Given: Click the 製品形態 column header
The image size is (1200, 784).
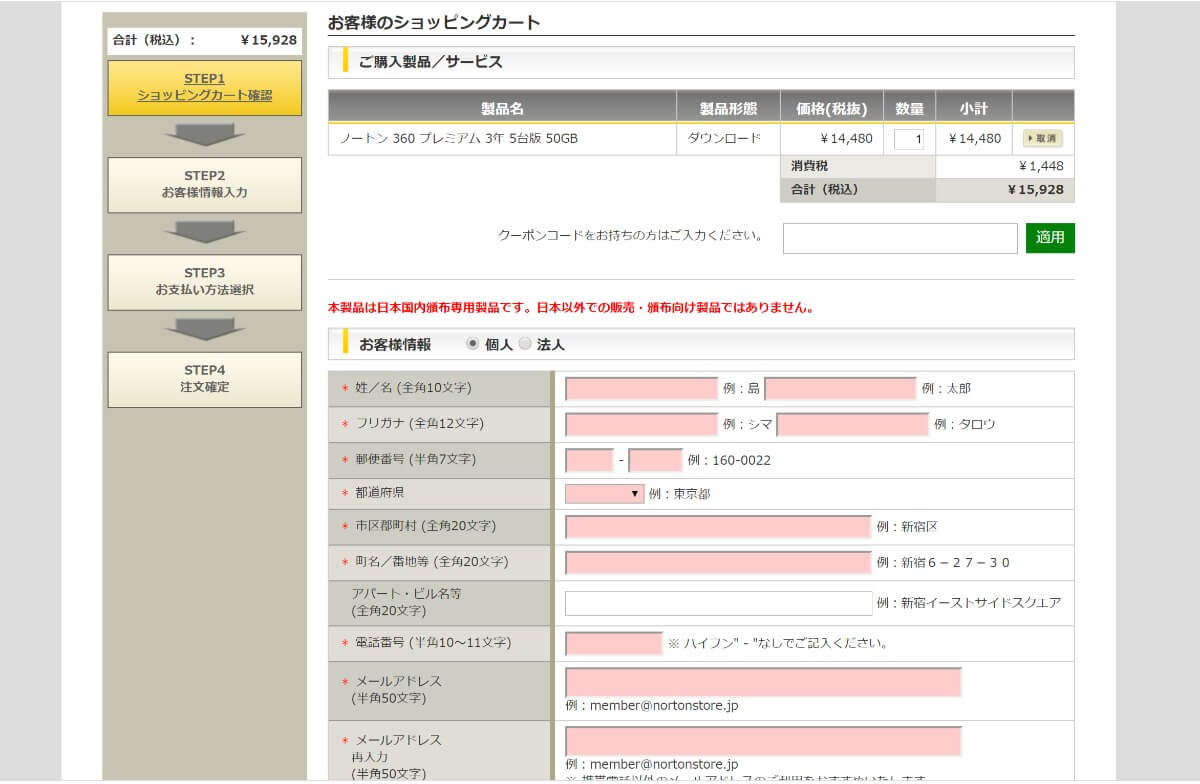Looking at the screenshot, I should (728, 107).
